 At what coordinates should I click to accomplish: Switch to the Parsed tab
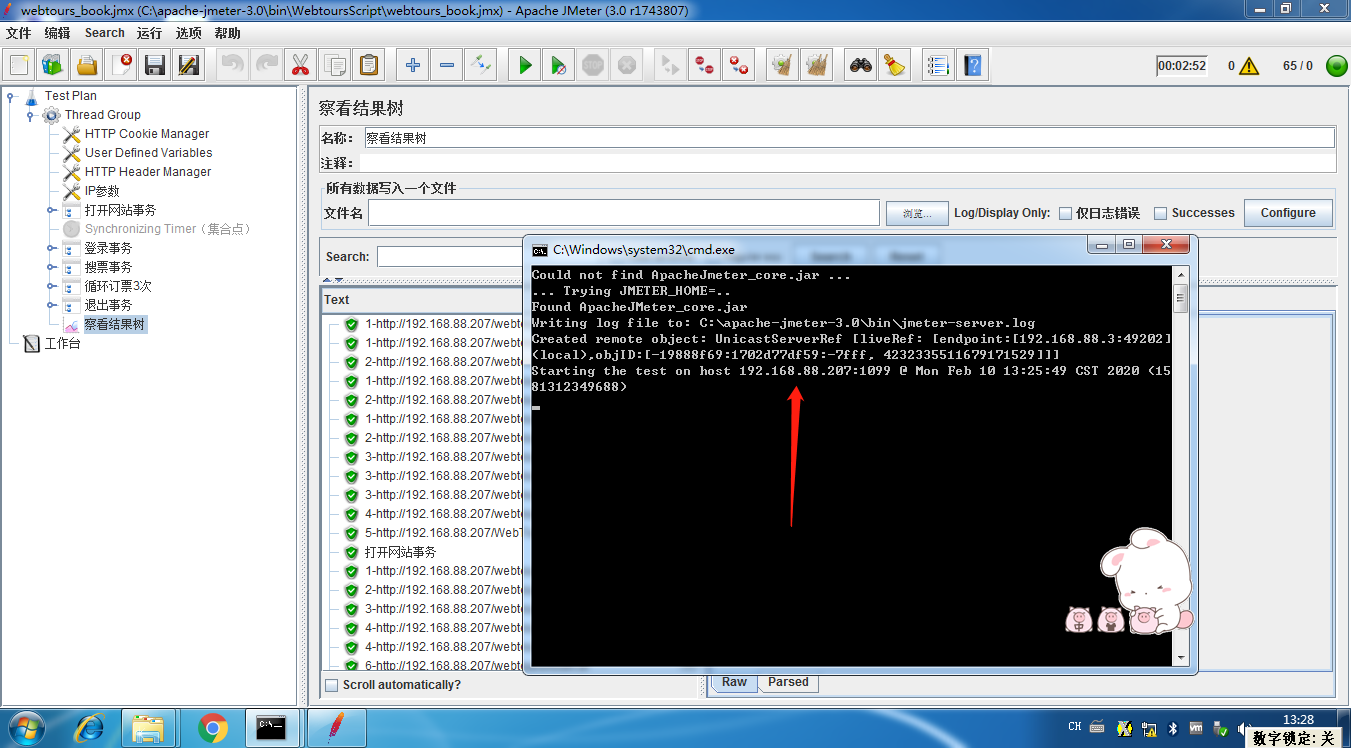pyautogui.click(x=788, y=682)
